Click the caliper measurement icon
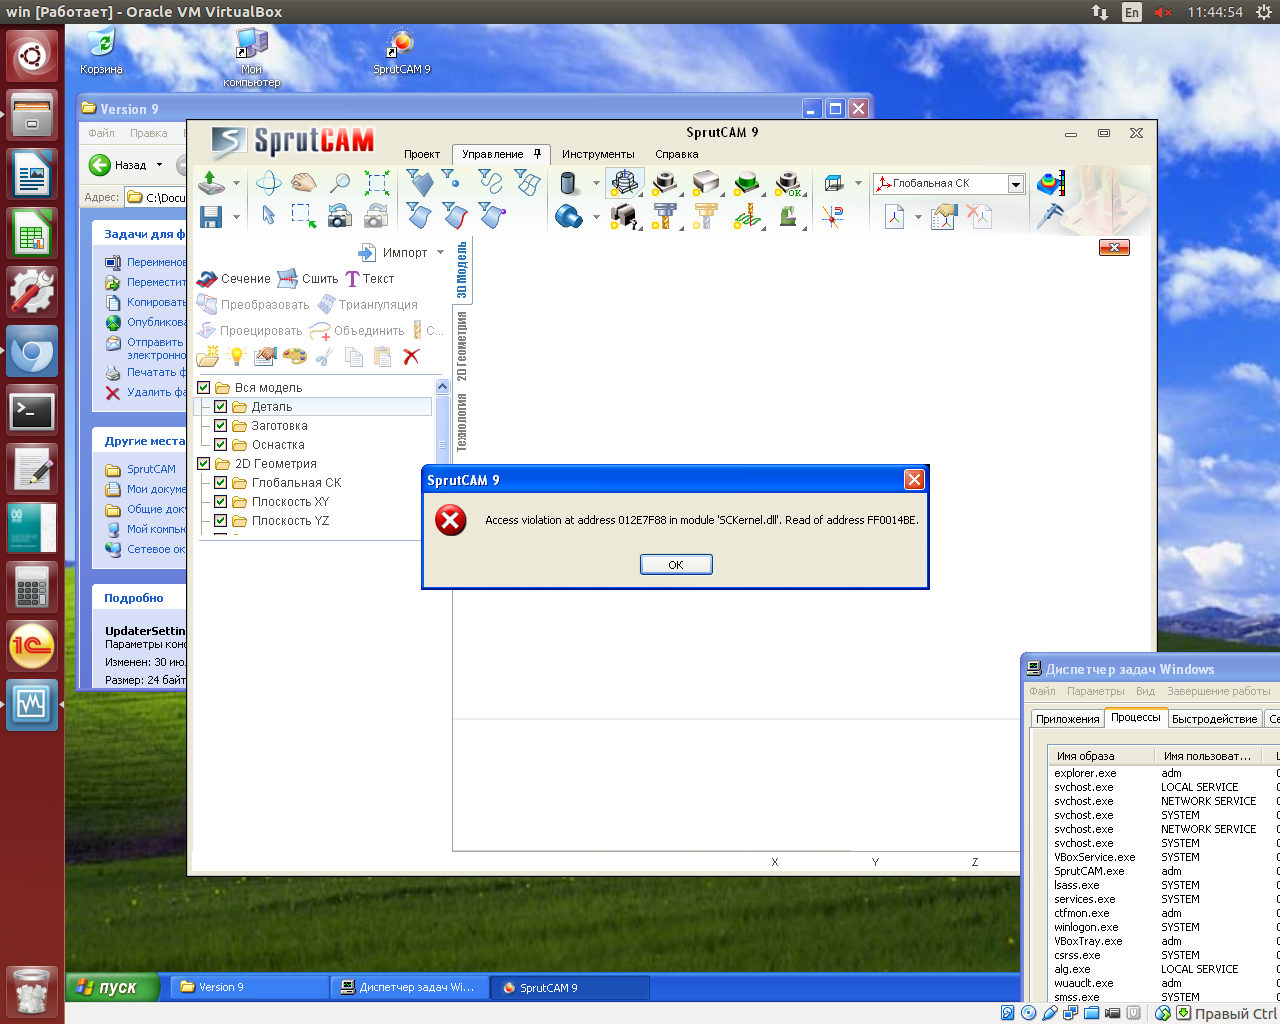The image size is (1280, 1024). 1050,216
